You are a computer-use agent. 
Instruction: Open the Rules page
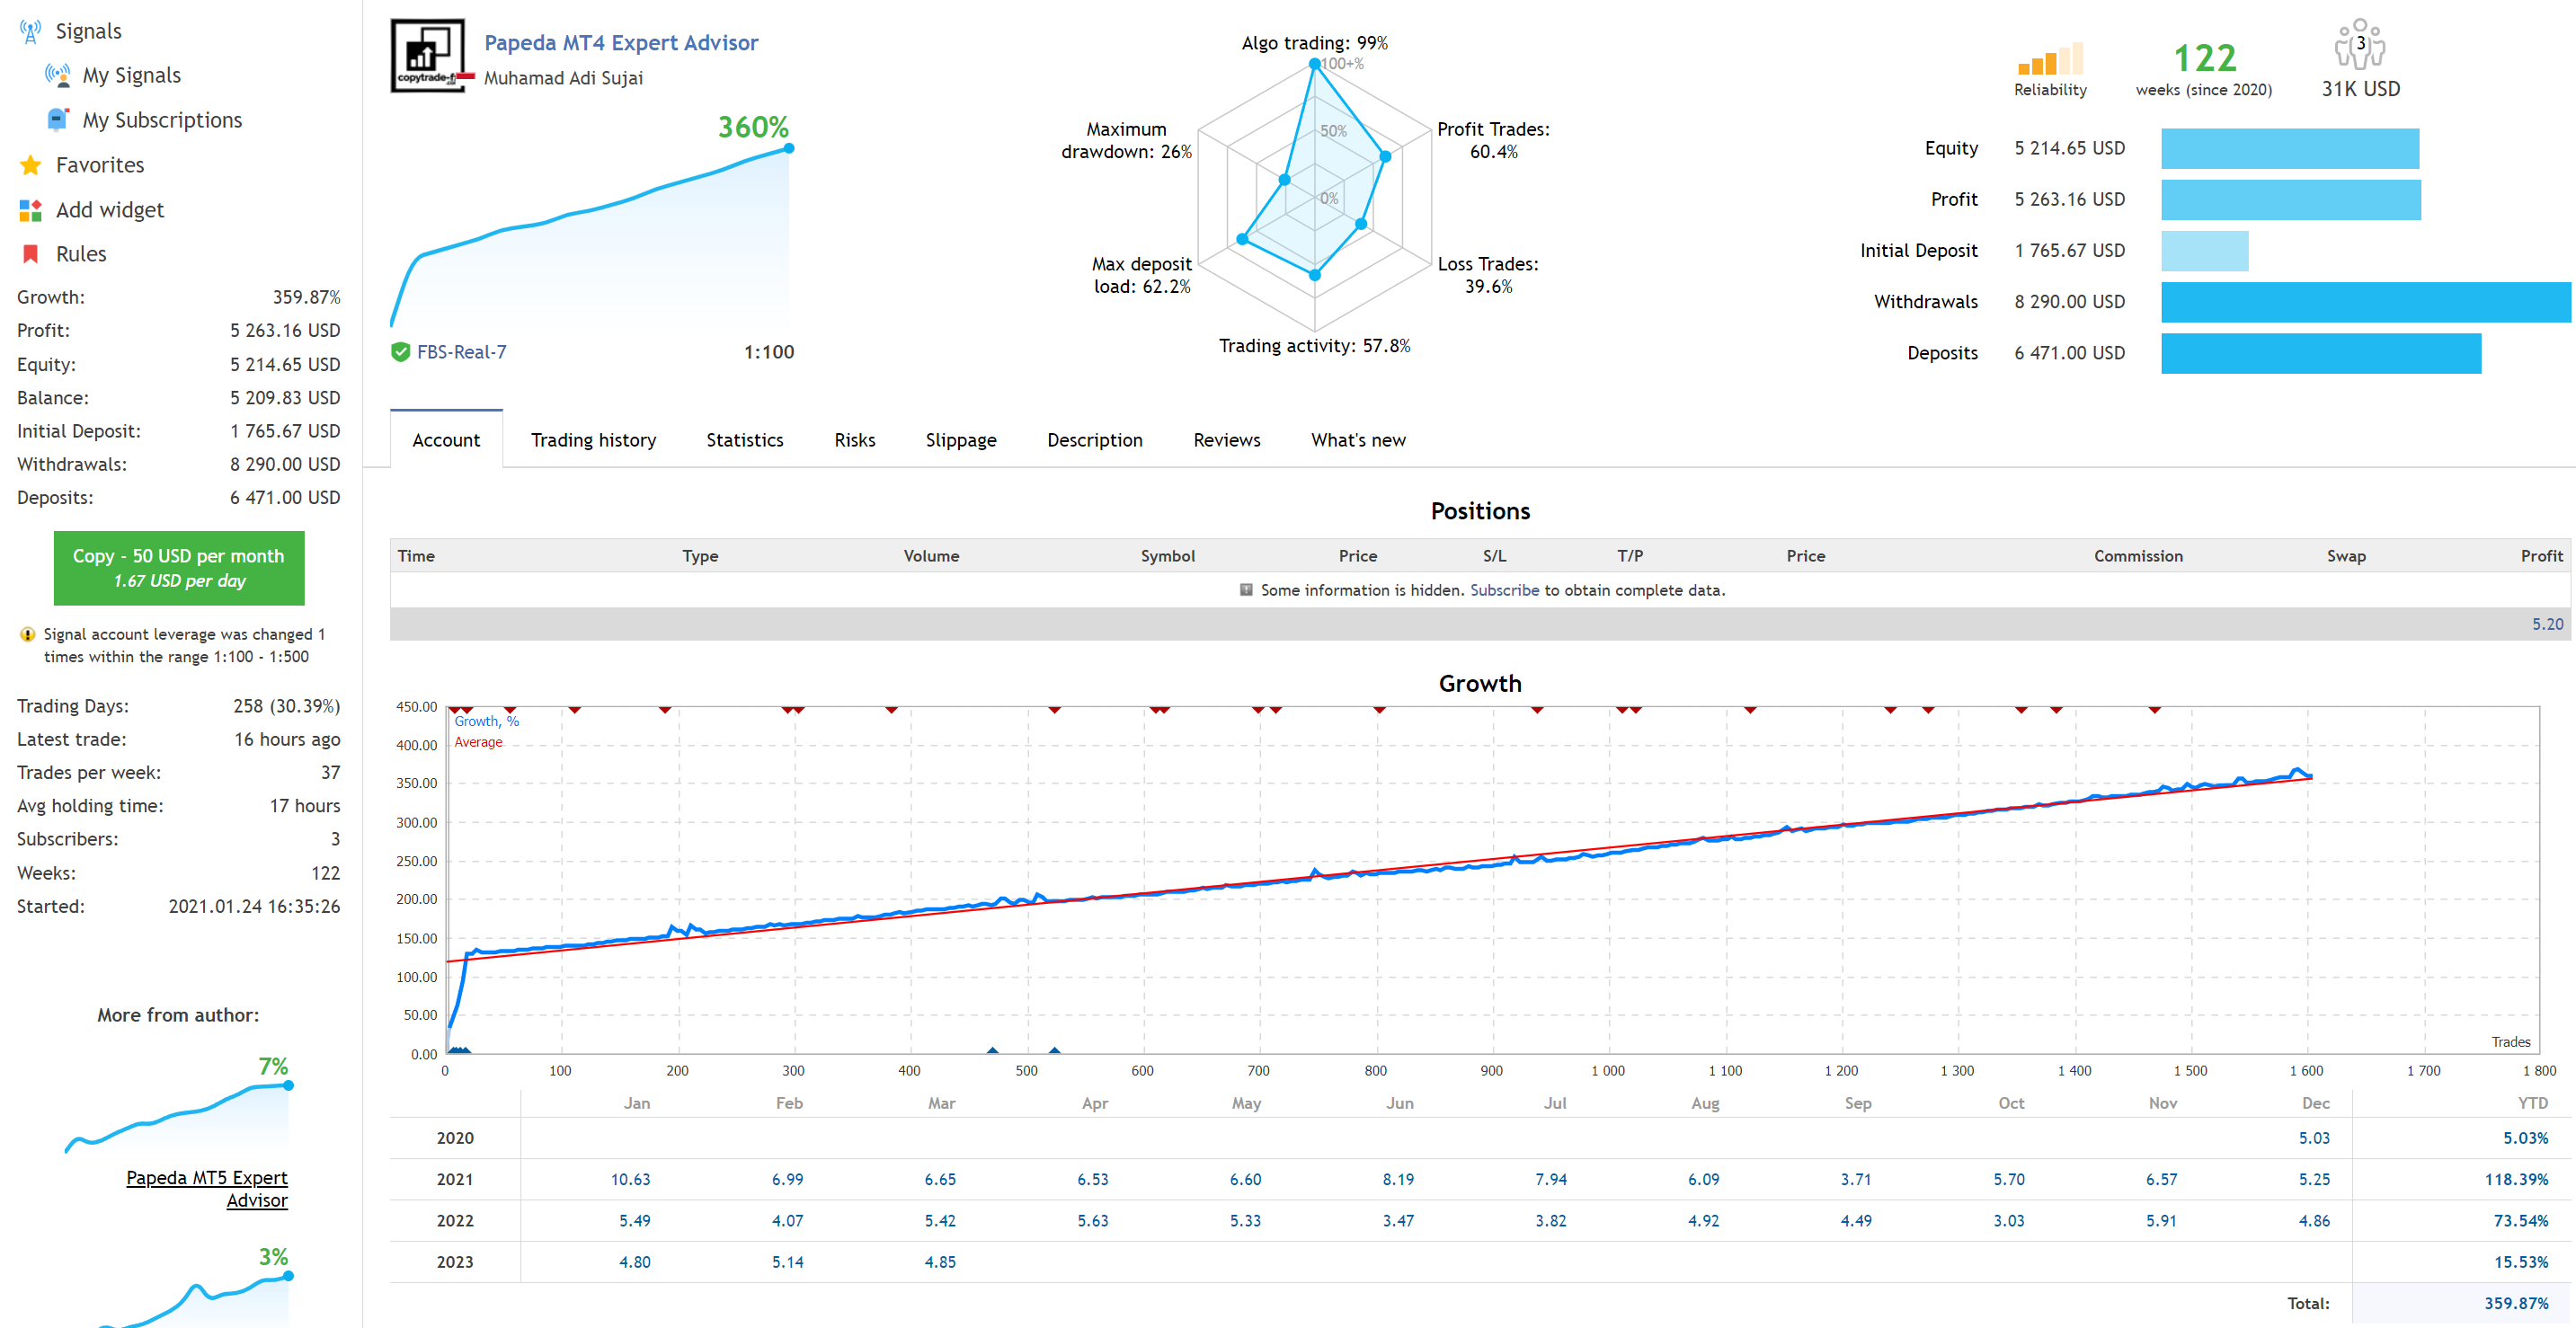coord(81,254)
